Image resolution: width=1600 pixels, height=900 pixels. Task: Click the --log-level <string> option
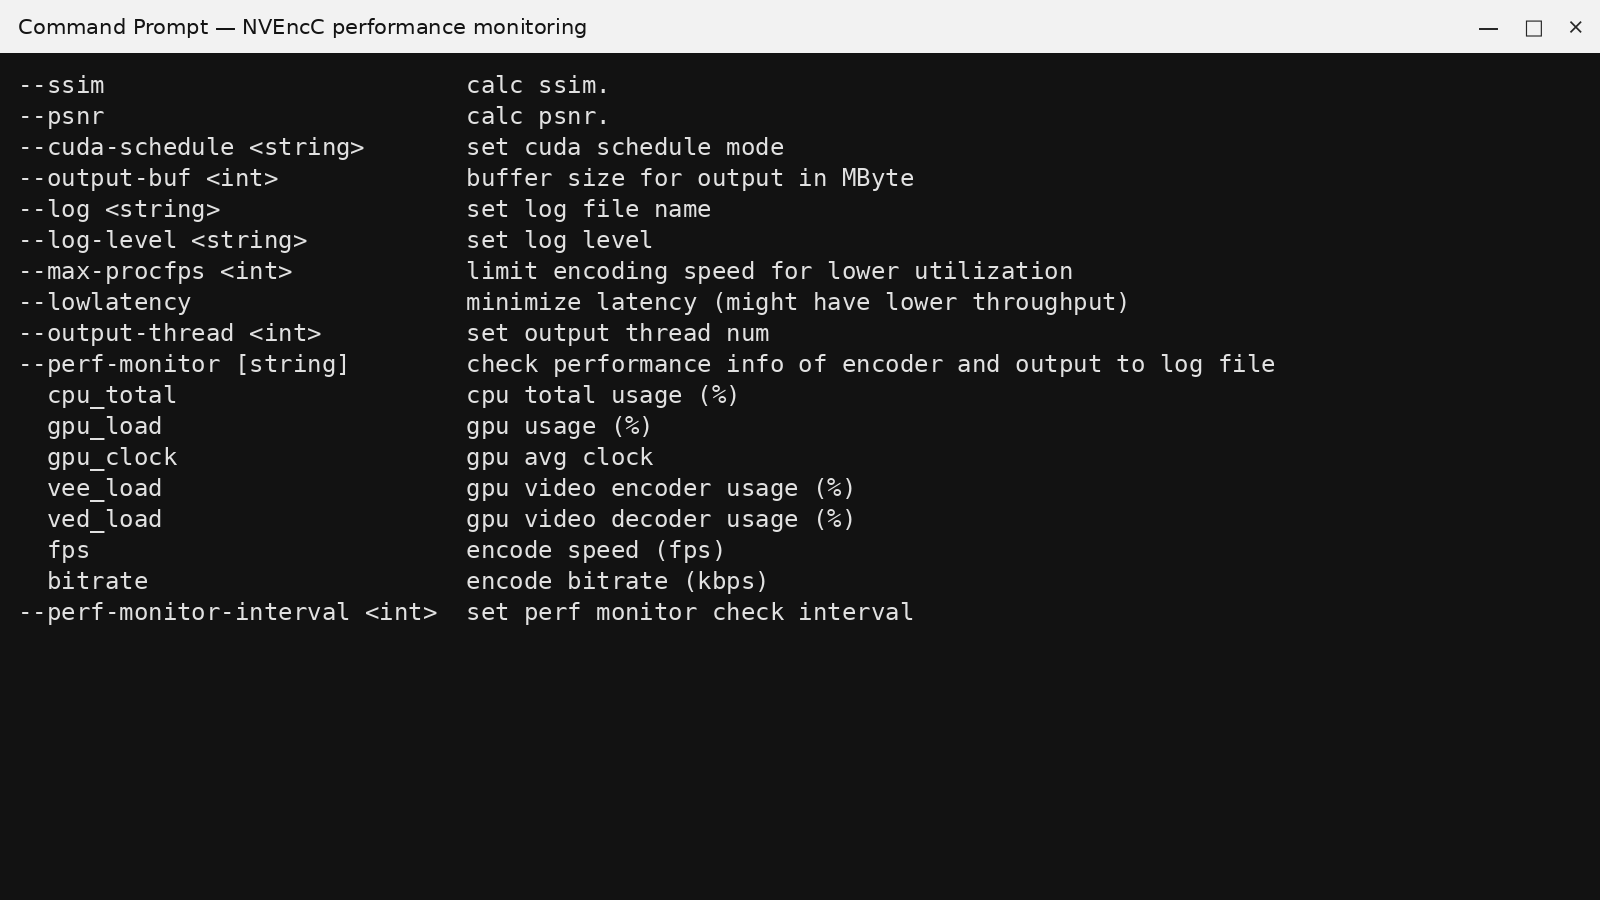(x=163, y=241)
